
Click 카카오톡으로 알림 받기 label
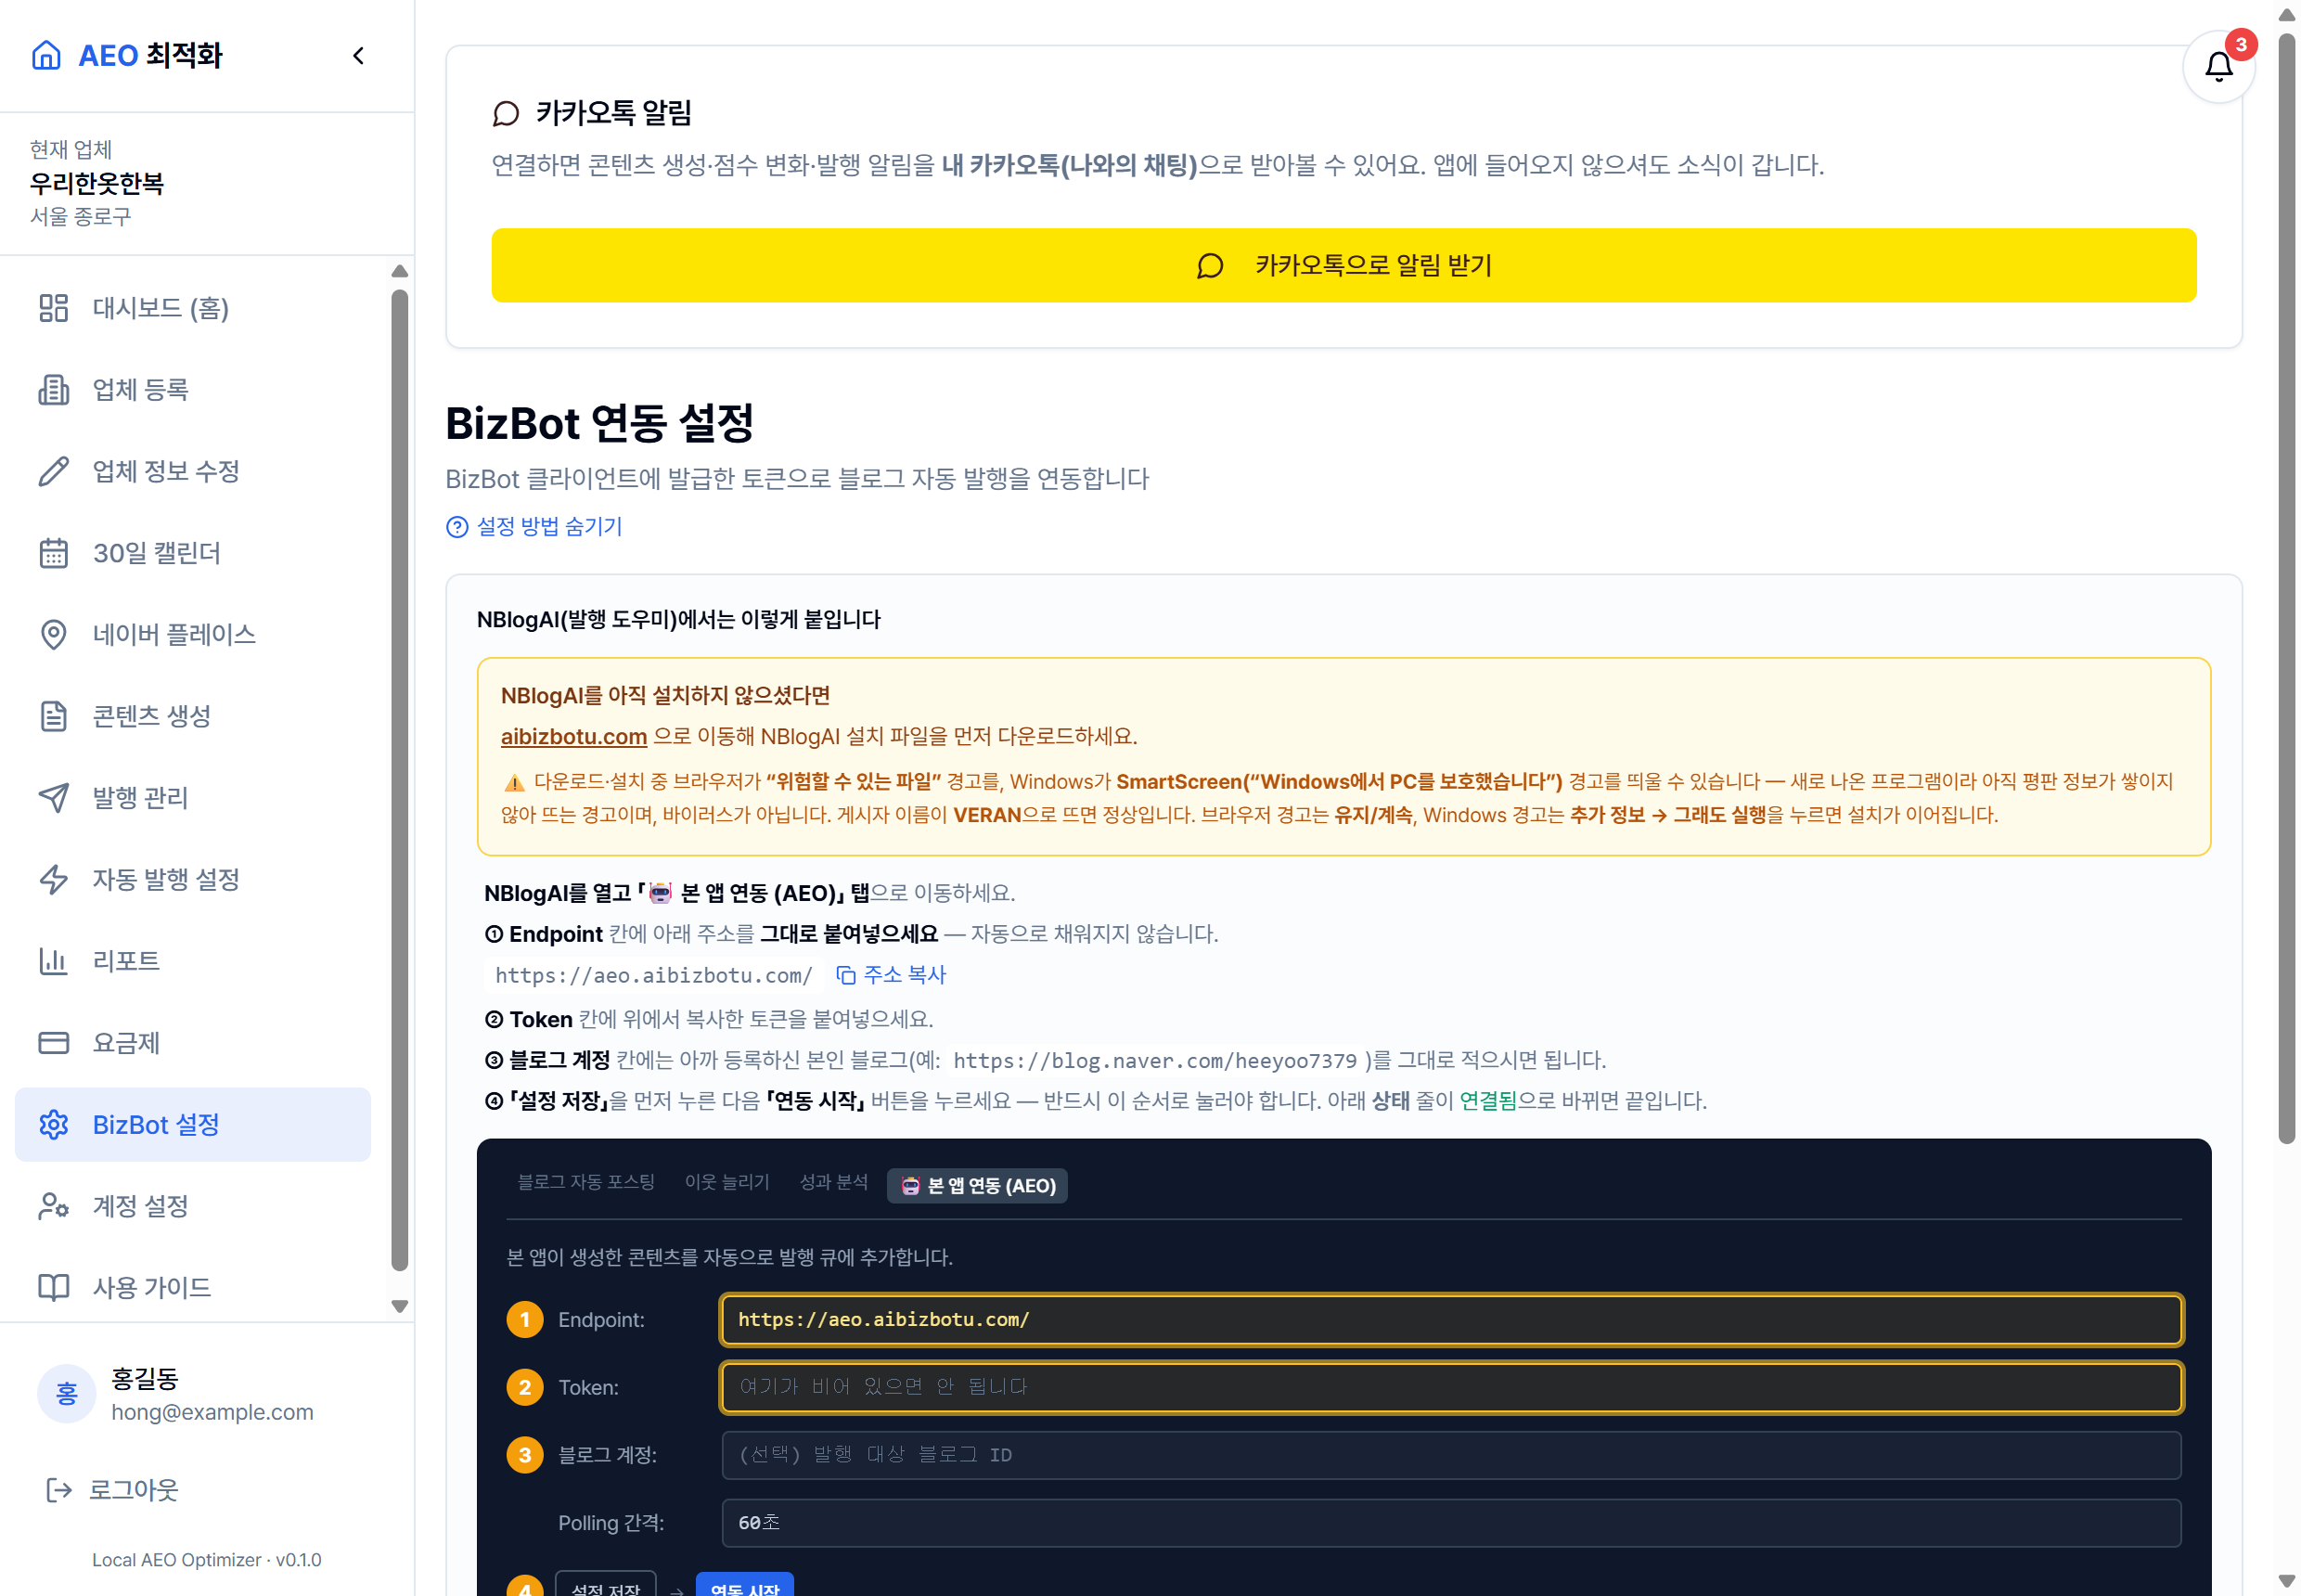pos(1373,266)
